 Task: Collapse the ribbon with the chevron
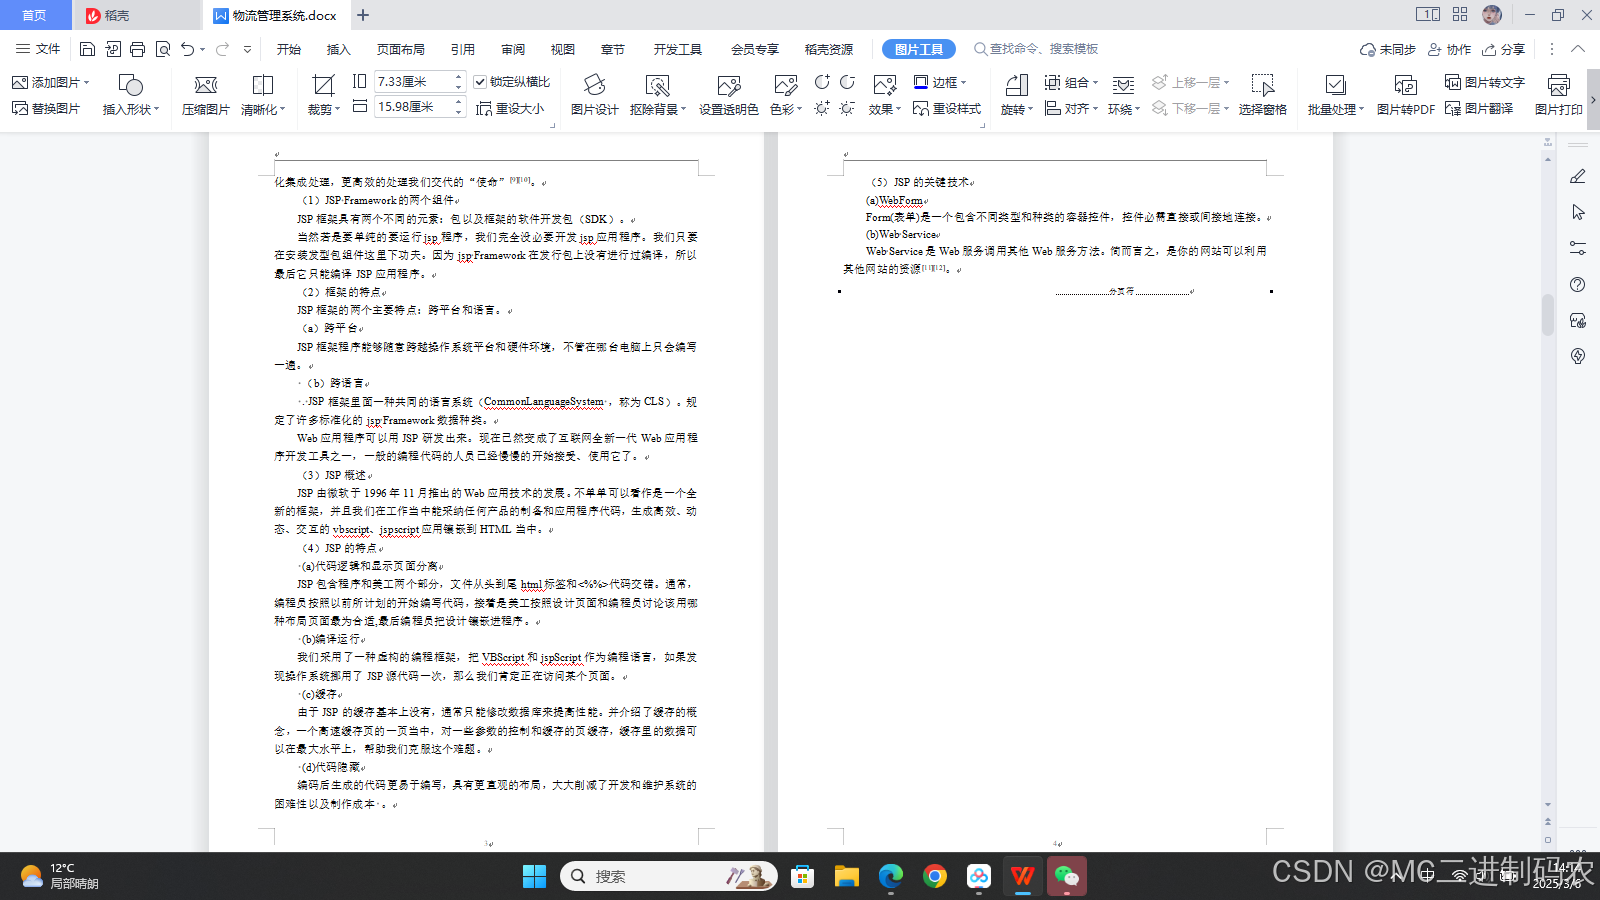click(x=1578, y=49)
